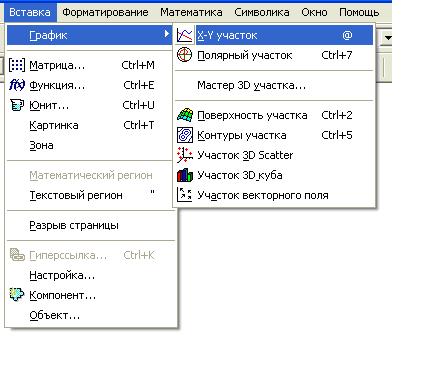Click the 3D Scatter plot icon

tap(185, 155)
